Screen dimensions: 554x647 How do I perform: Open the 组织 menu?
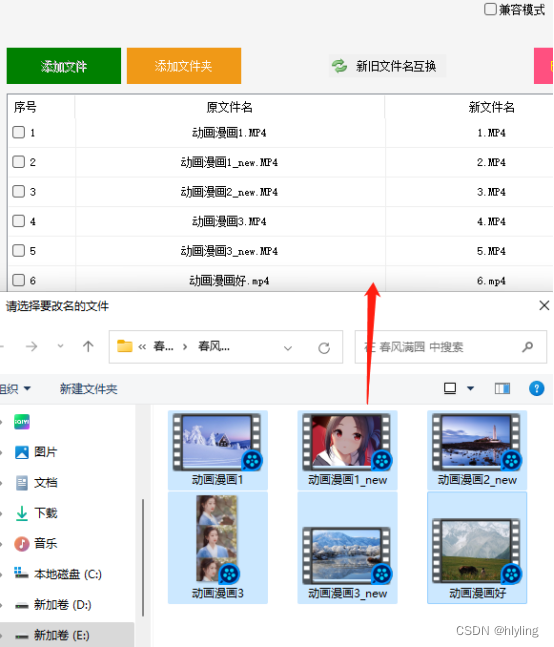[15, 389]
